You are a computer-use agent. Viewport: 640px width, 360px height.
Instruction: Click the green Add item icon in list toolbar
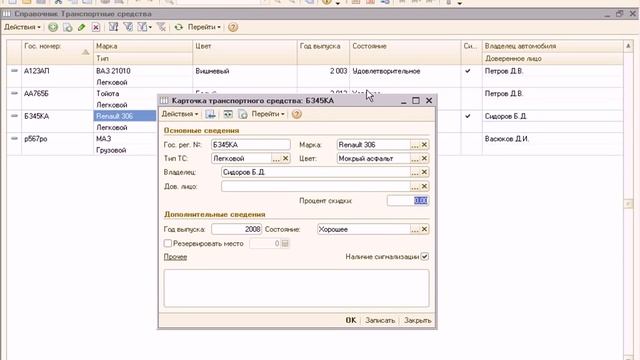pos(53,27)
